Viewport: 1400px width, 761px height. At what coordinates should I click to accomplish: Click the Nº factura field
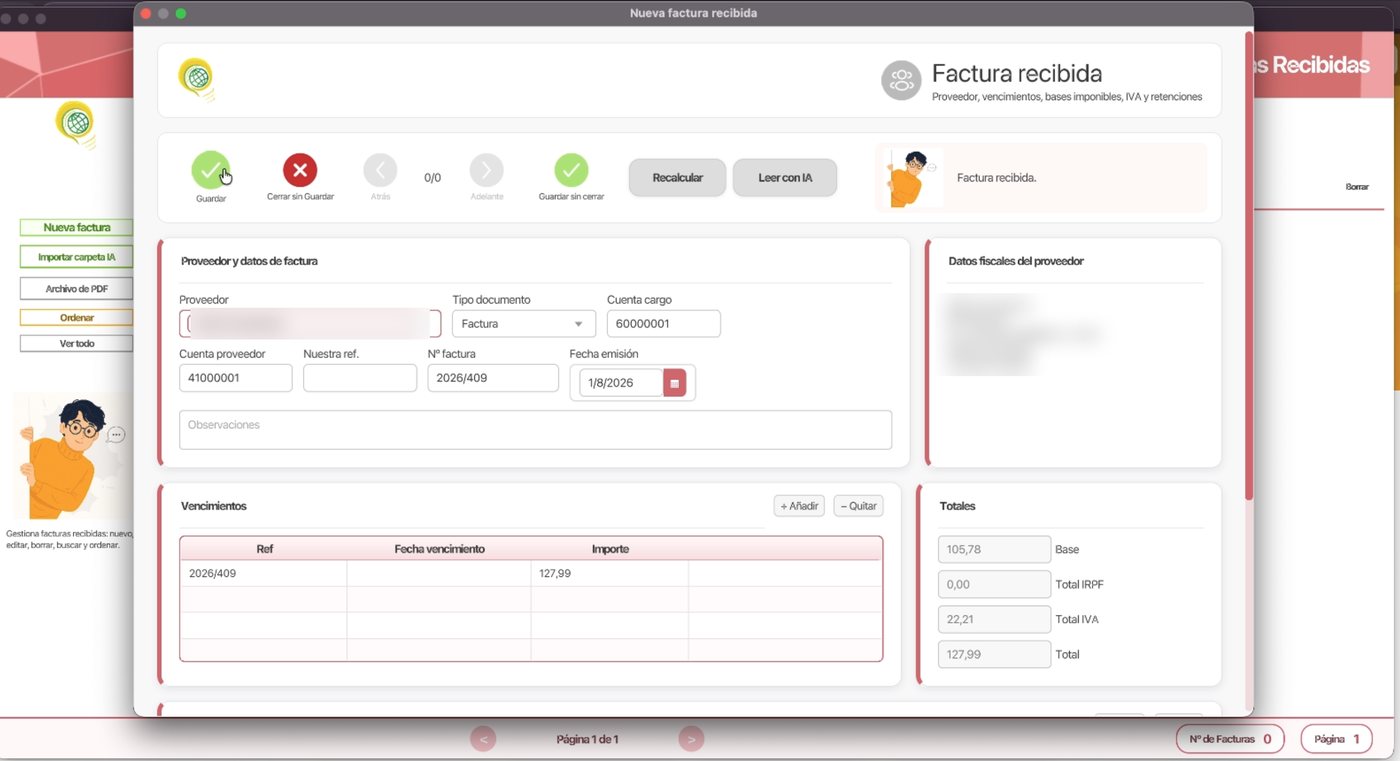[x=493, y=378]
